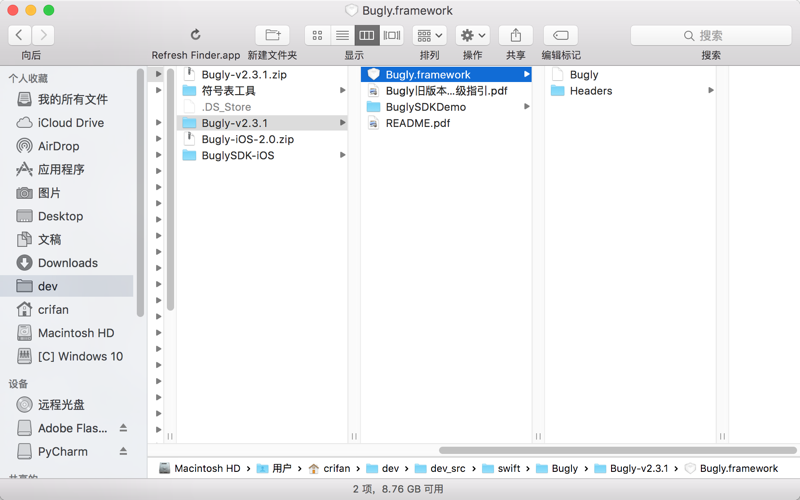Click Macintosh HD in path bar
This screenshot has width=800, height=500.
(199, 468)
